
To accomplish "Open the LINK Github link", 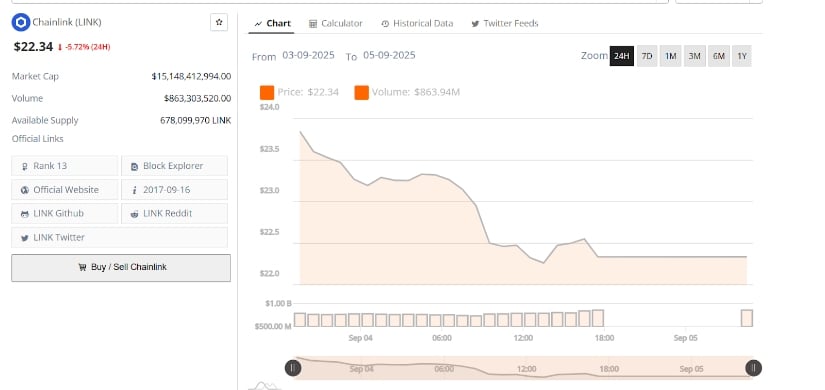I will click(x=65, y=214).
